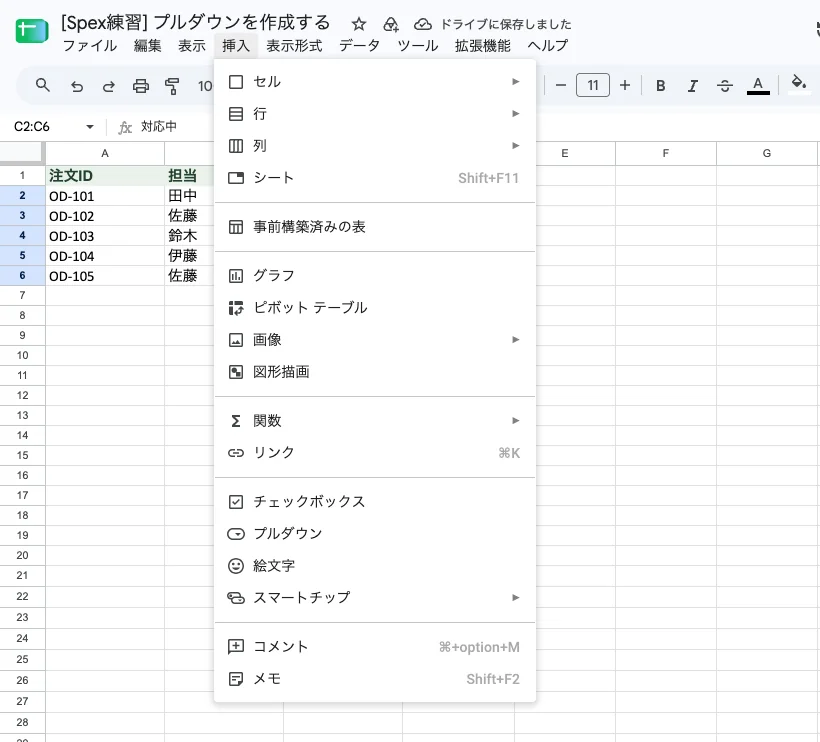The height and width of the screenshot is (742, 820).
Task: Expand the セル submenu
Action: click(374, 82)
